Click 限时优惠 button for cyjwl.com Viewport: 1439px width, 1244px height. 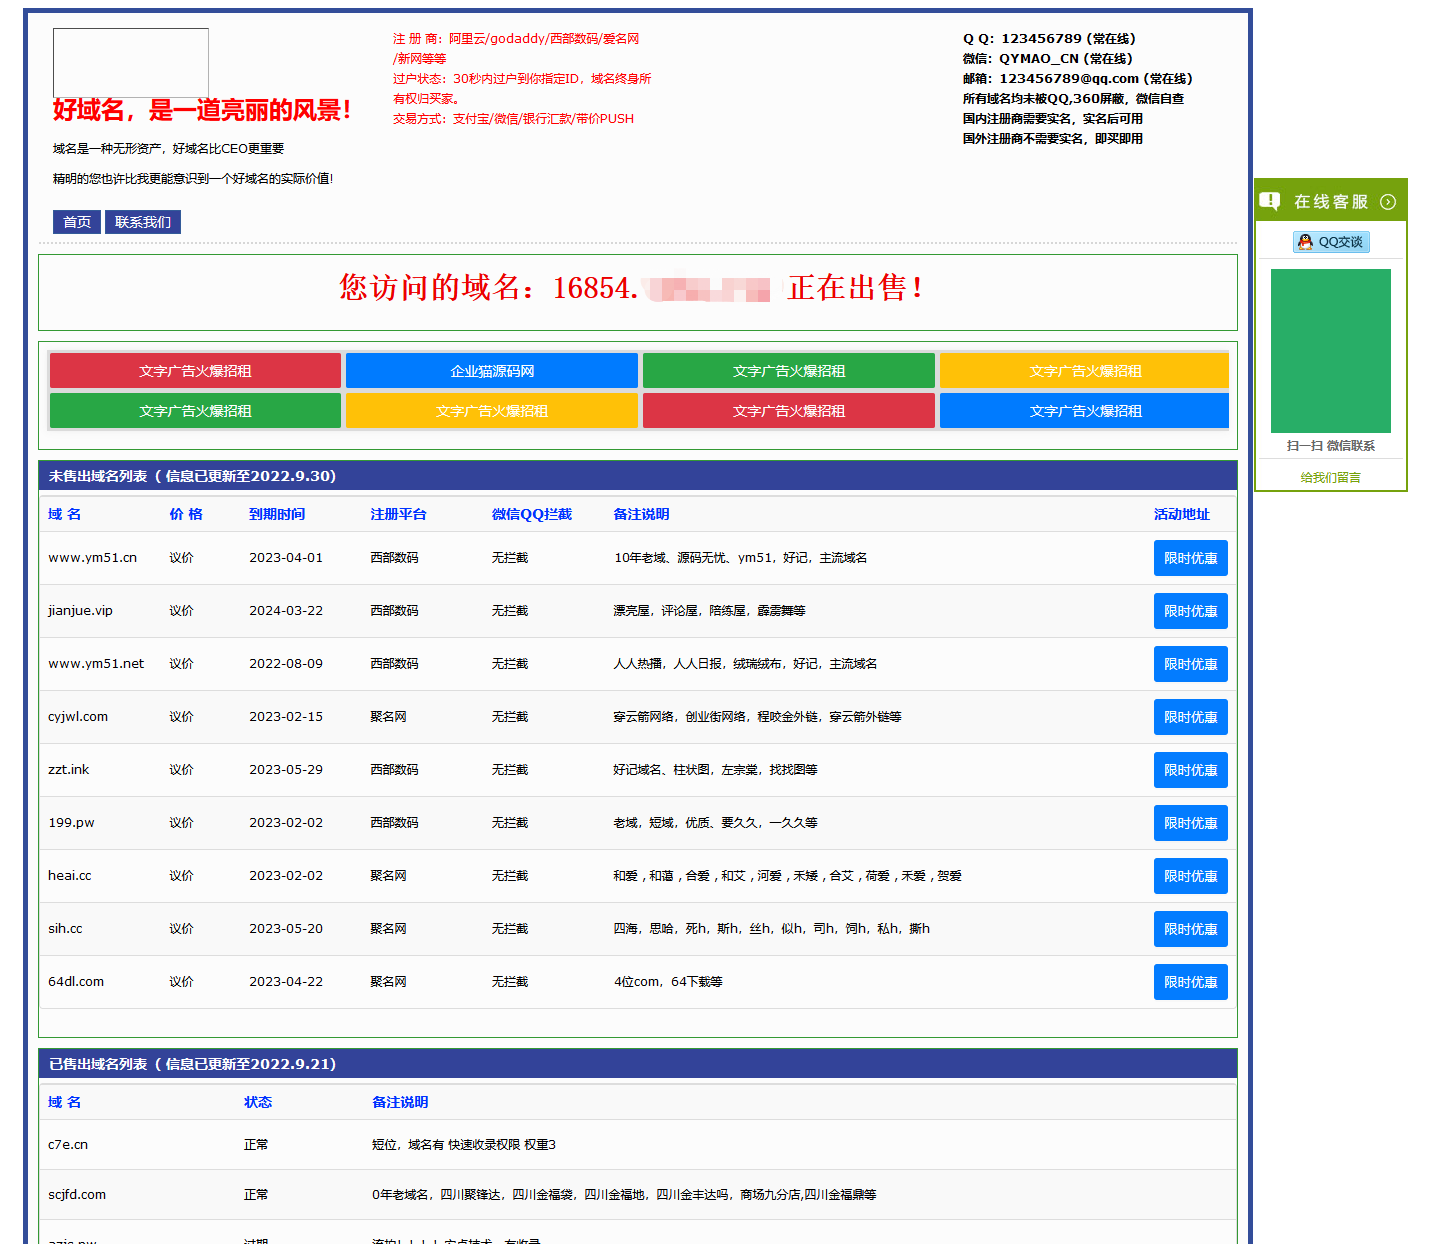(x=1190, y=717)
